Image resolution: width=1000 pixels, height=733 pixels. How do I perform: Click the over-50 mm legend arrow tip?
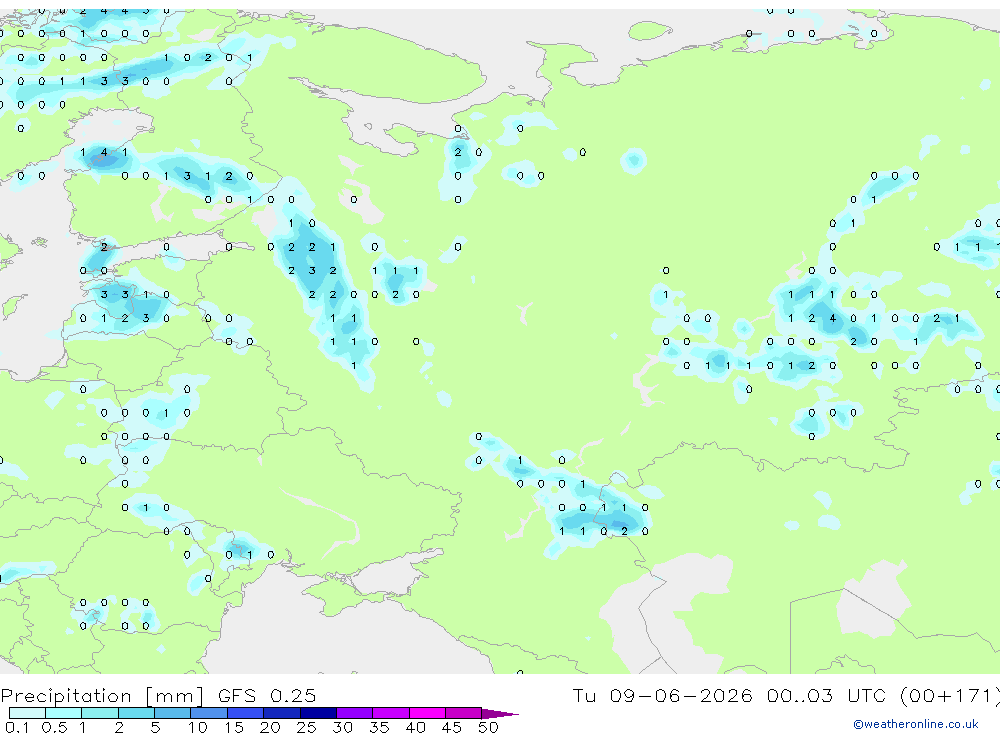(x=500, y=714)
